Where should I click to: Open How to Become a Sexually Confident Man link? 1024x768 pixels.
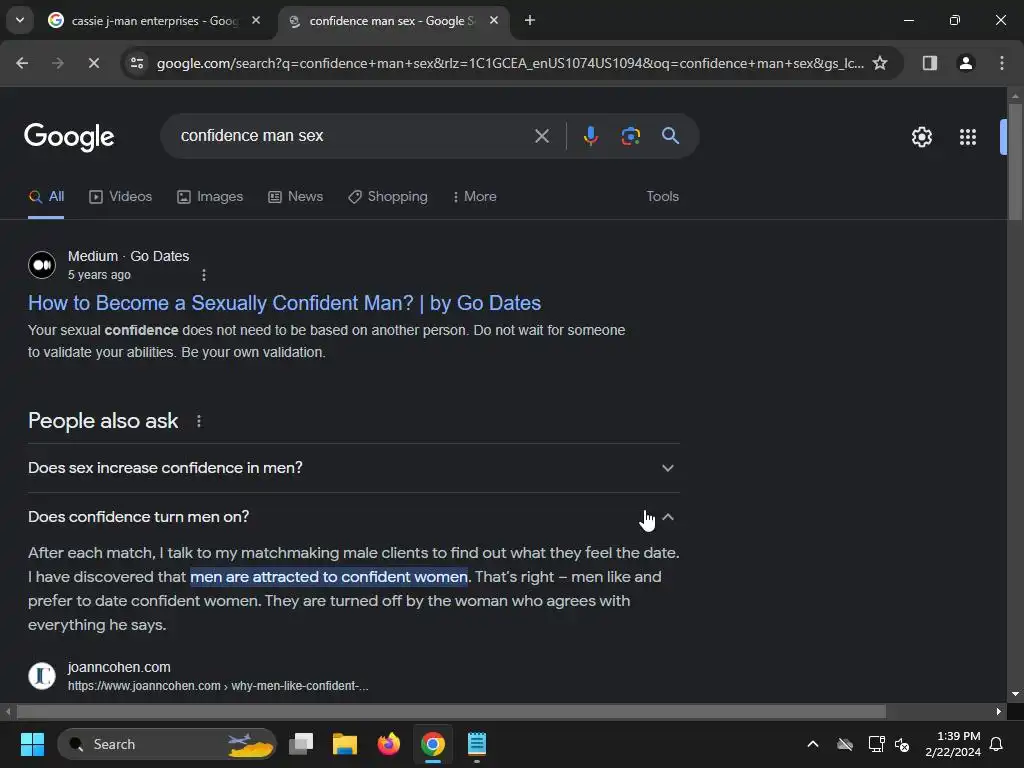pos(284,303)
